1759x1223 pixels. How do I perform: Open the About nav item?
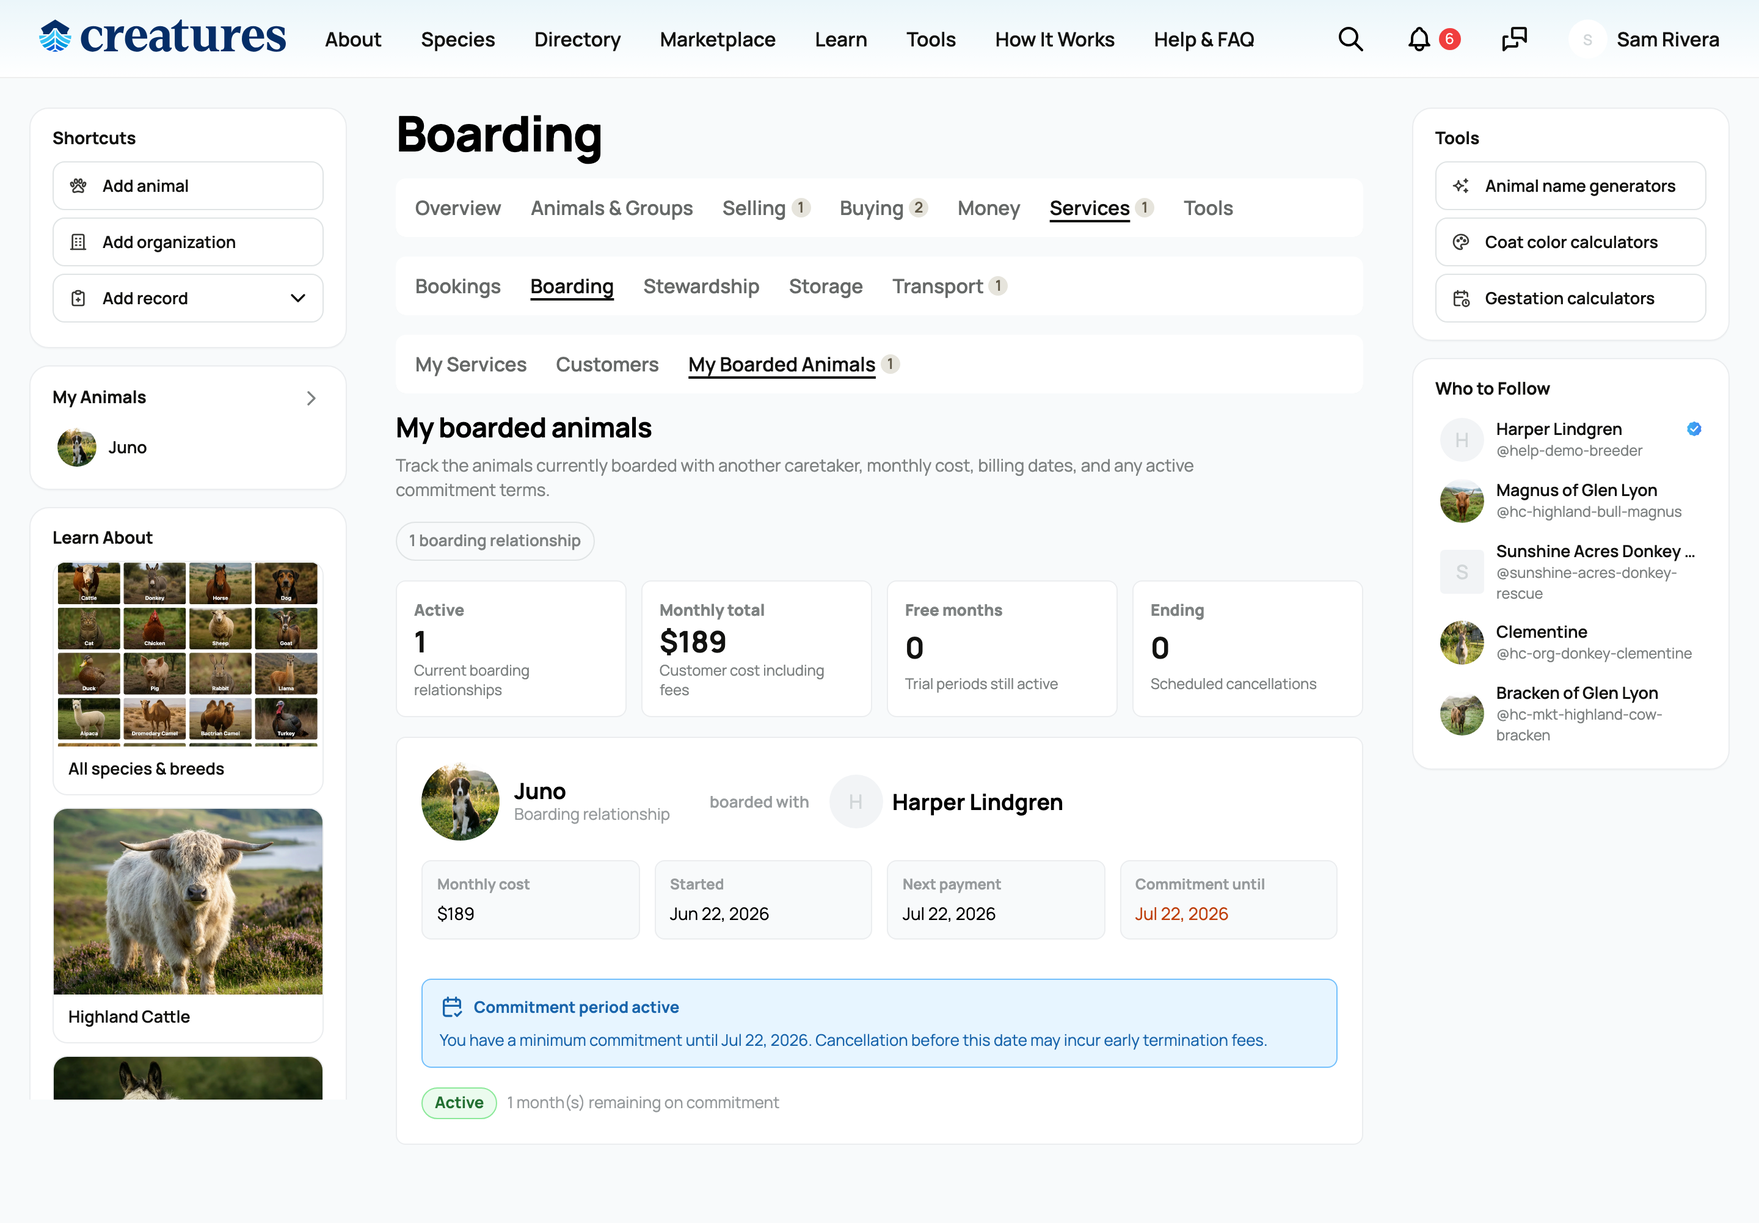(x=353, y=39)
